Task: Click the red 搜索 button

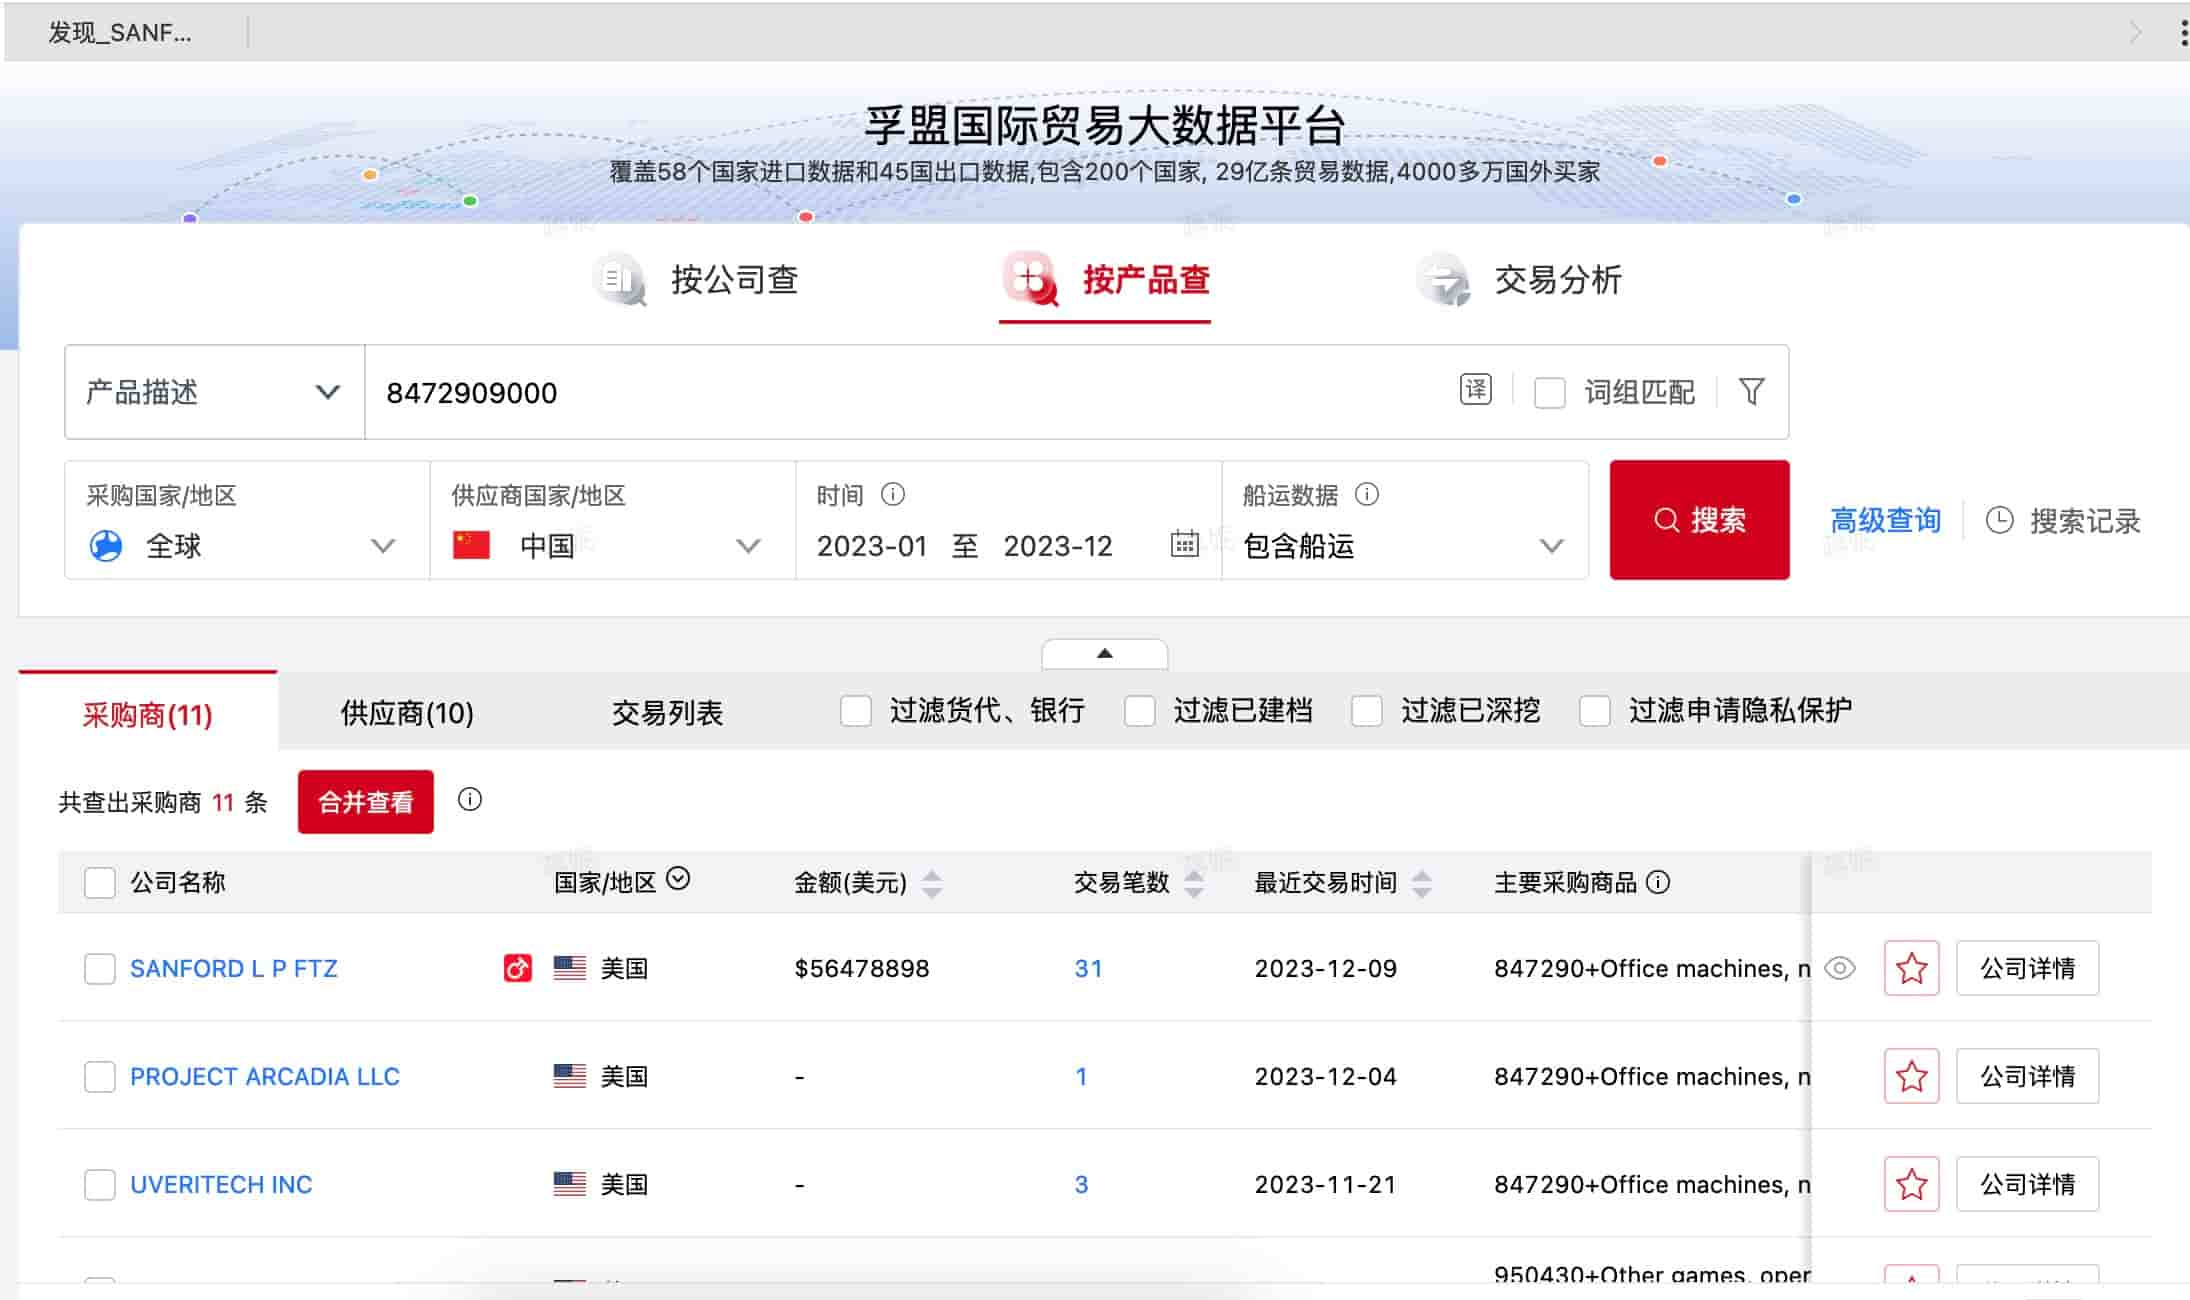Action: [1699, 520]
